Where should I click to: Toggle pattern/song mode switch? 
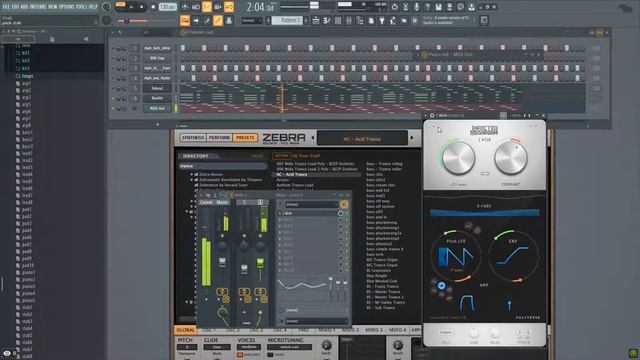click(120, 7)
